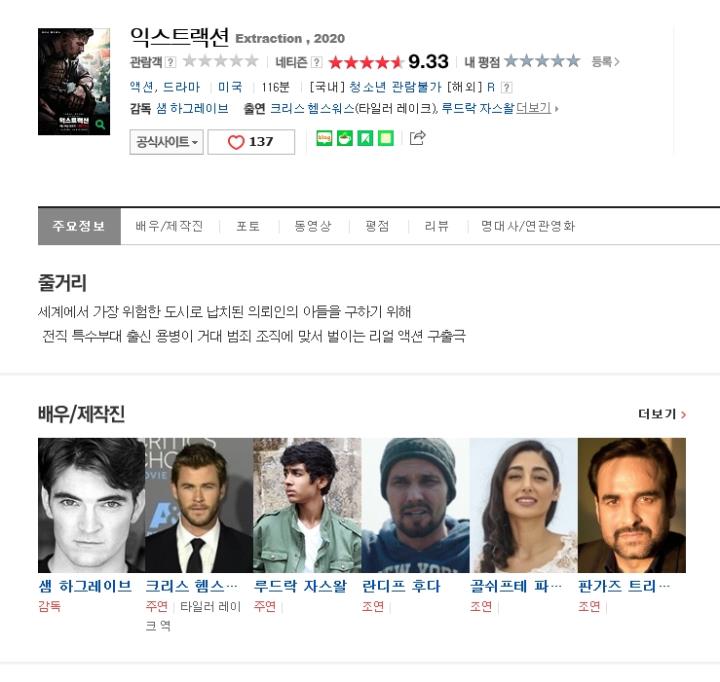Set my rating on the 내 평점 stars
This screenshot has width=720, height=682.
click(x=542, y=61)
